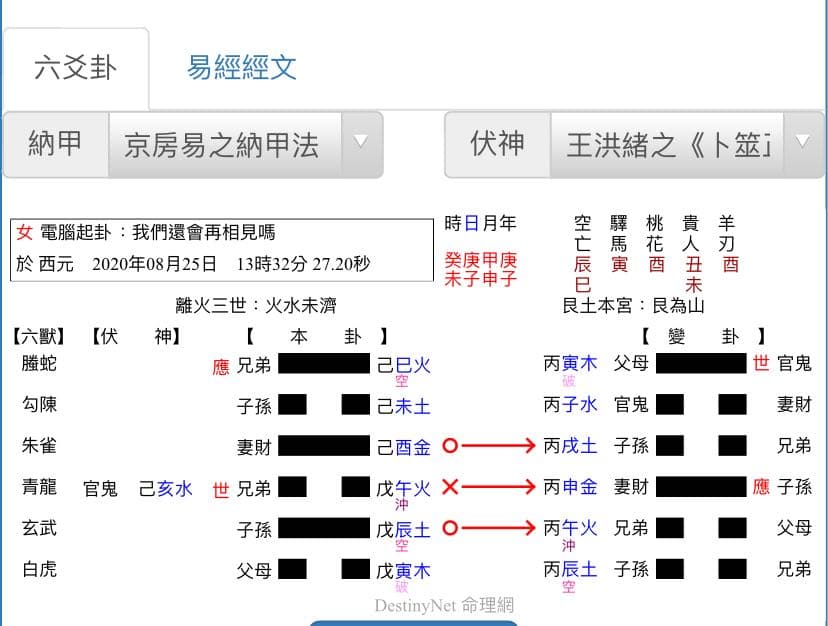This screenshot has height=626, width=828.
Task: Click the 丙戌土 changed line label
Action: [x=570, y=446]
